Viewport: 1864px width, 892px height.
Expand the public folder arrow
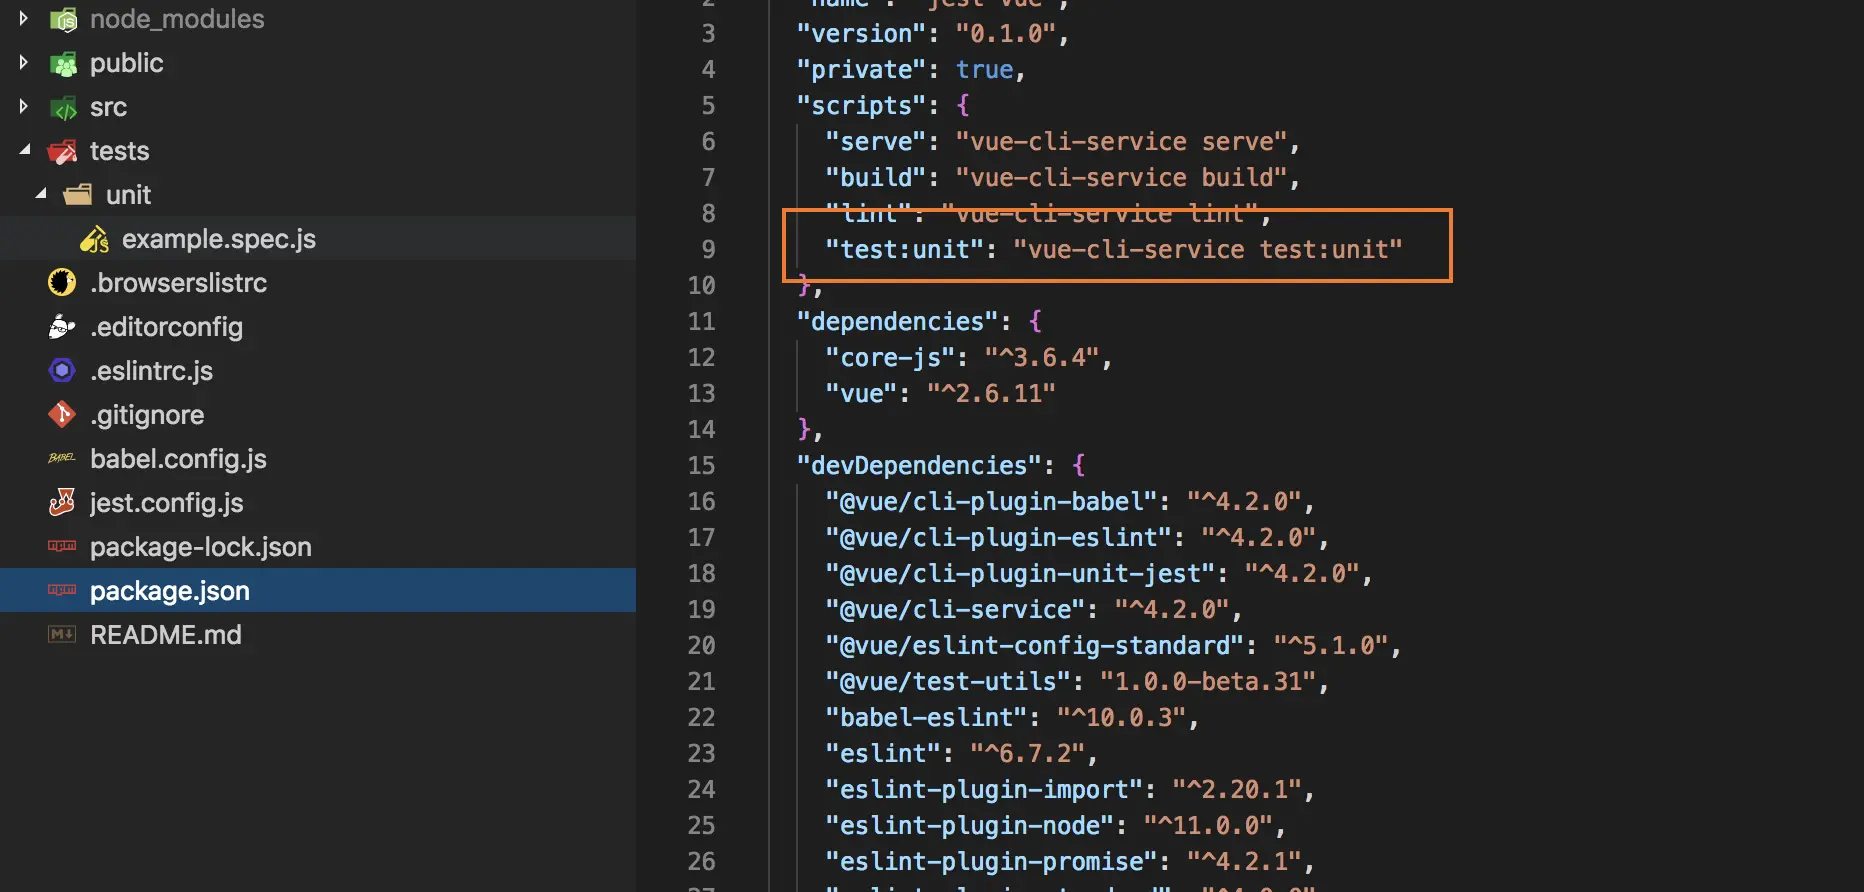coord(23,62)
